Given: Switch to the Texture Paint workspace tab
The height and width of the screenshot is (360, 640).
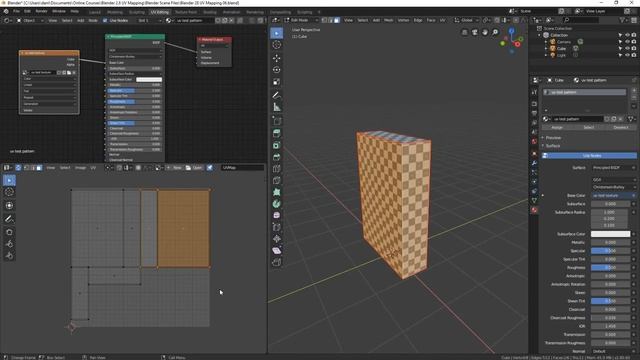Looking at the screenshot, I should [x=186, y=12].
